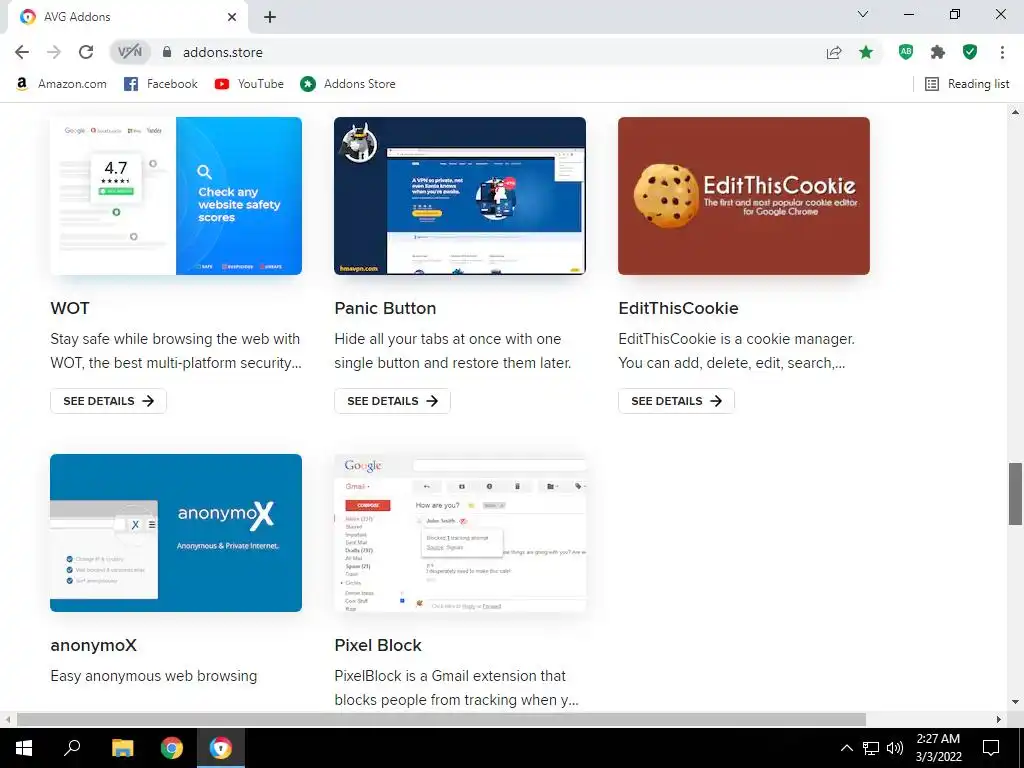Click the volume speaker tray icon

pyautogui.click(x=895, y=748)
